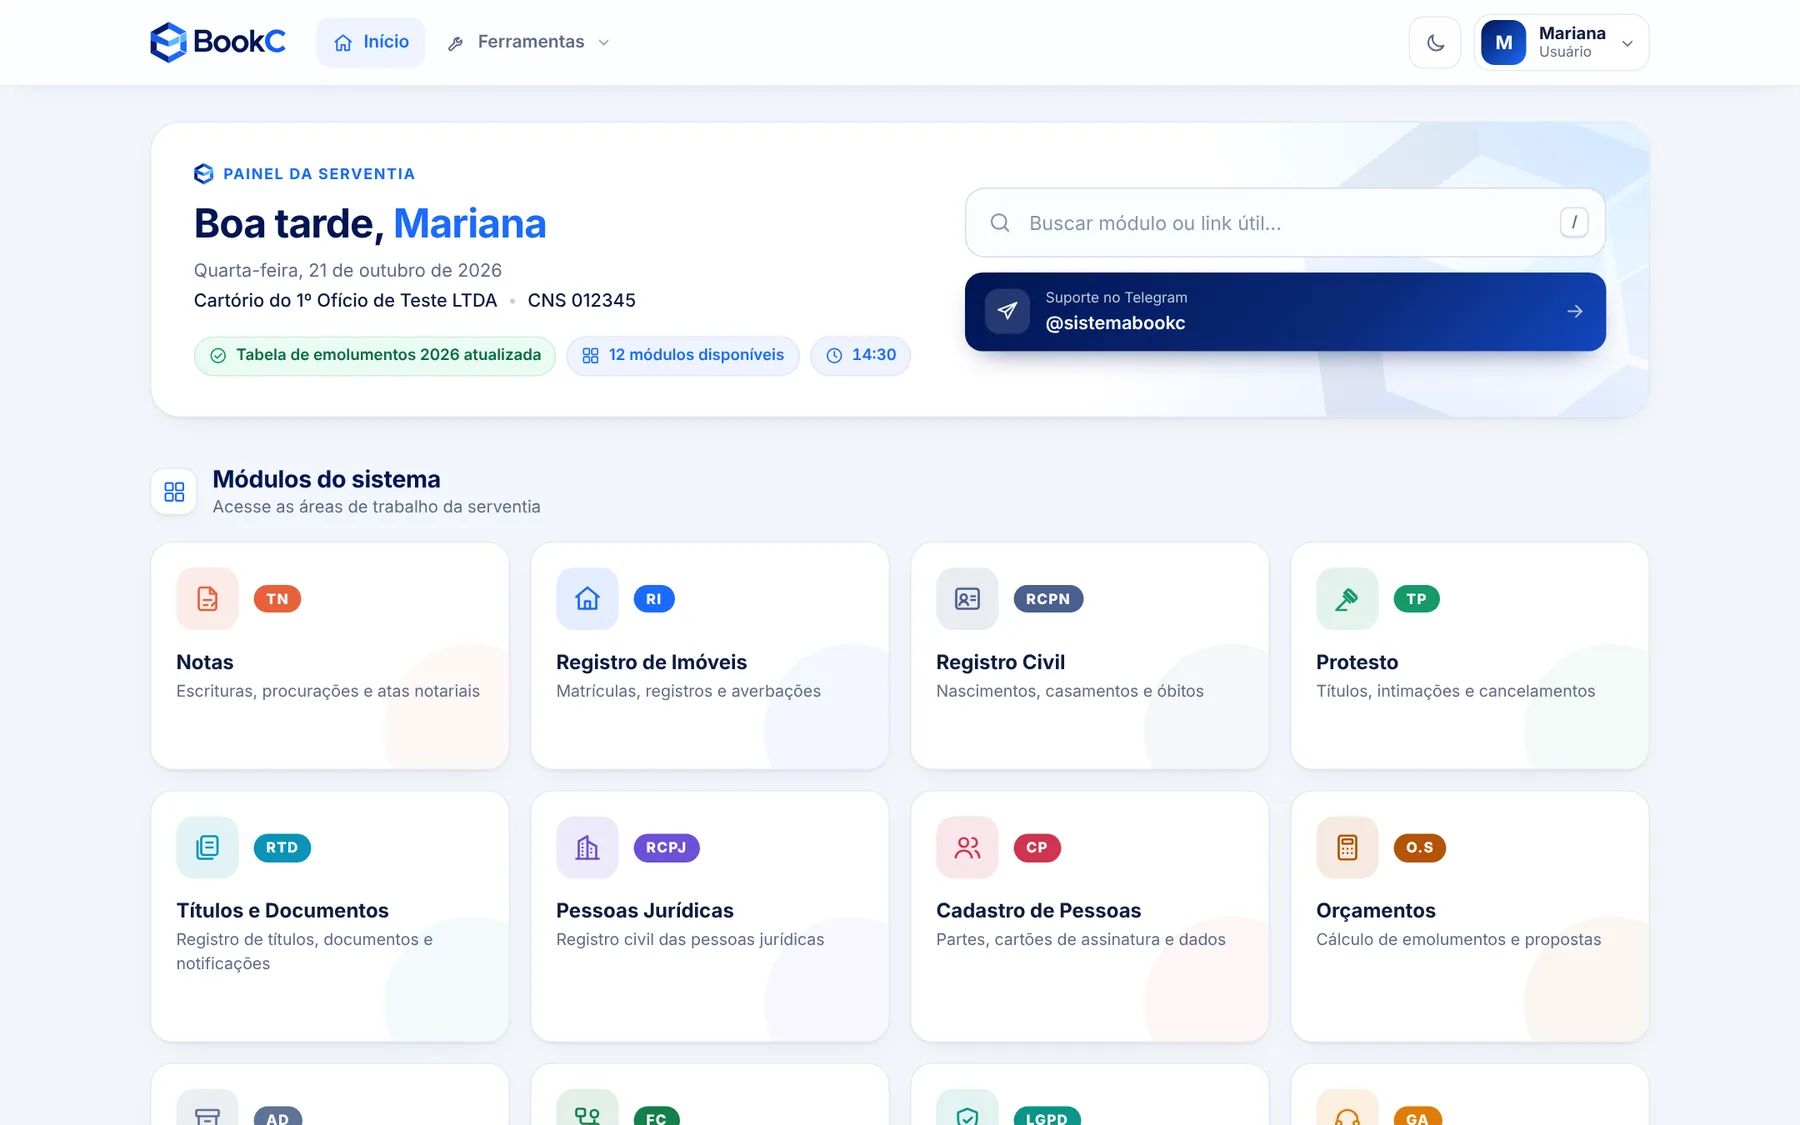Screen dimensions: 1800x1125
Task: Click the 14:30 clock badge
Action: tap(860, 355)
